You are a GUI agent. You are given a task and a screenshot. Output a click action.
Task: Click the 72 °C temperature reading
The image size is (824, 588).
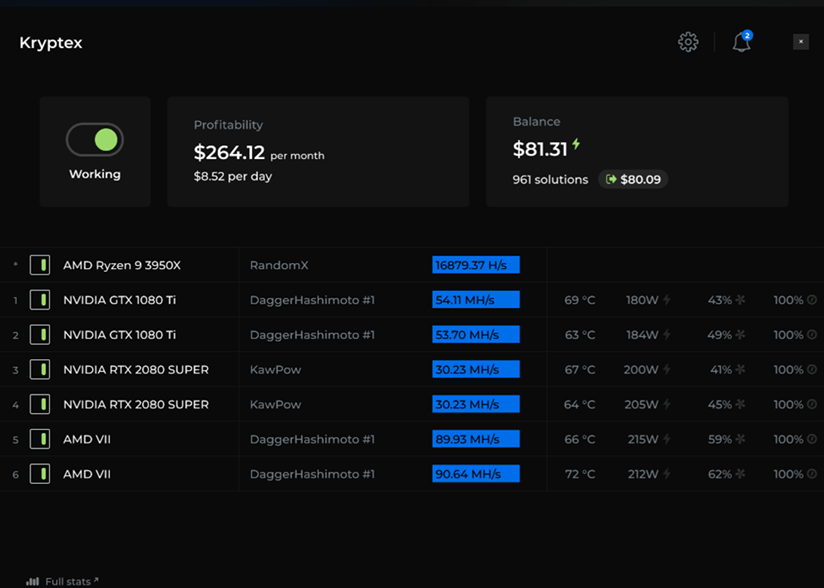point(580,474)
